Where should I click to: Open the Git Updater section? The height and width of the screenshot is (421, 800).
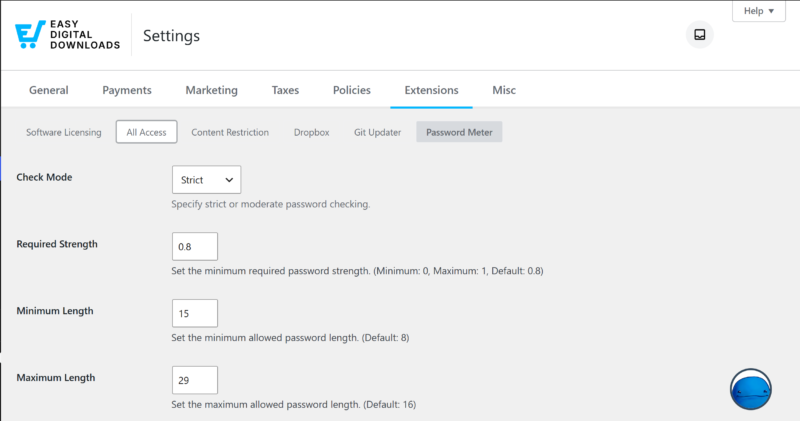tap(378, 132)
